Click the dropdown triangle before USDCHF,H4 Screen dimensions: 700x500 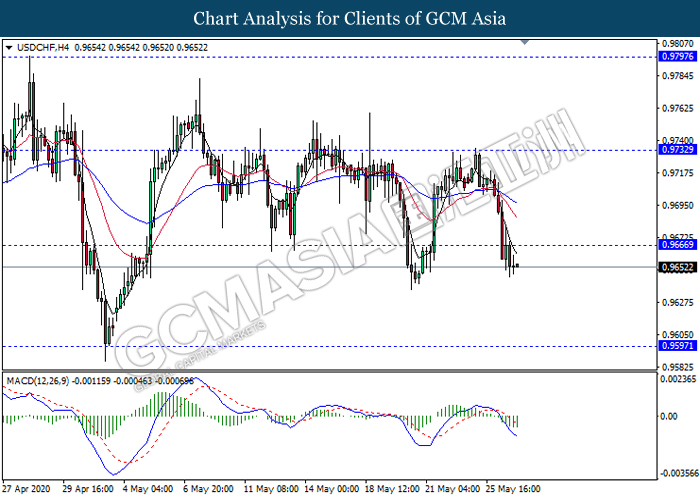9,47
